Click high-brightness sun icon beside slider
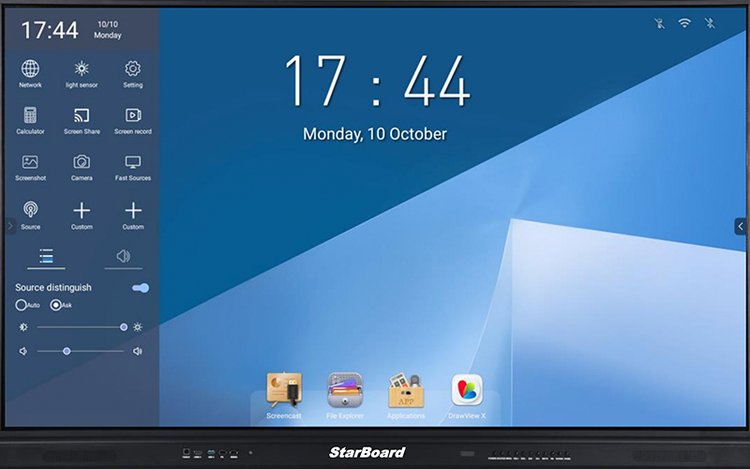The width and height of the screenshot is (750, 469). click(138, 327)
